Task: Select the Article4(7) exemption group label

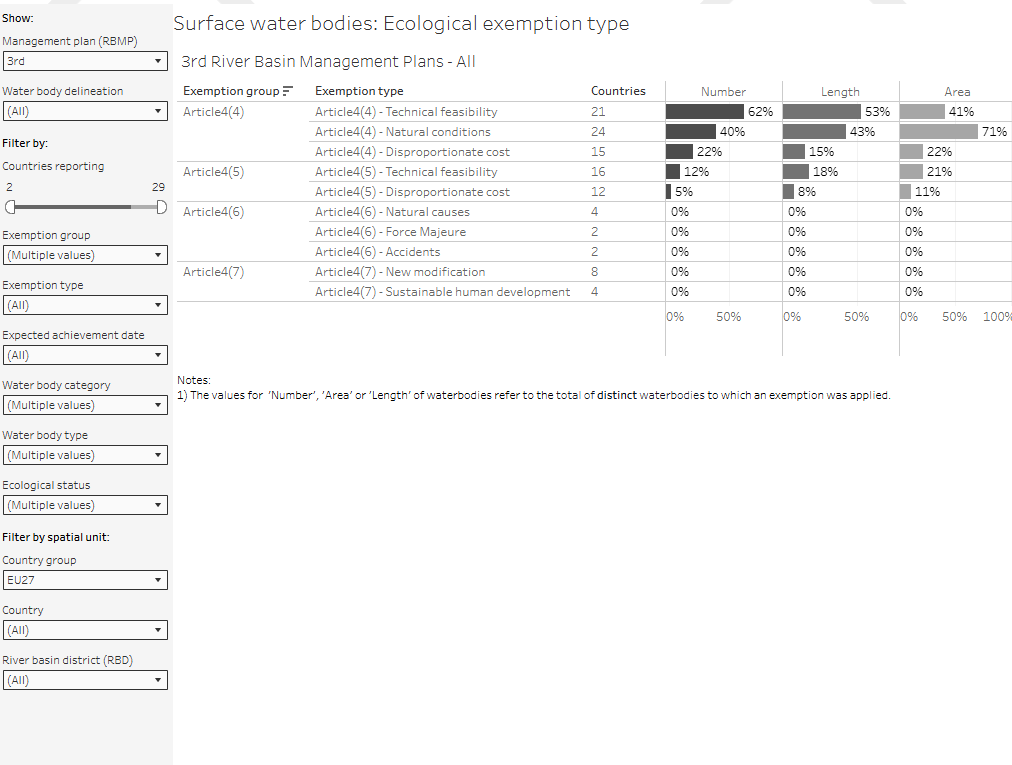Action: (x=214, y=272)
